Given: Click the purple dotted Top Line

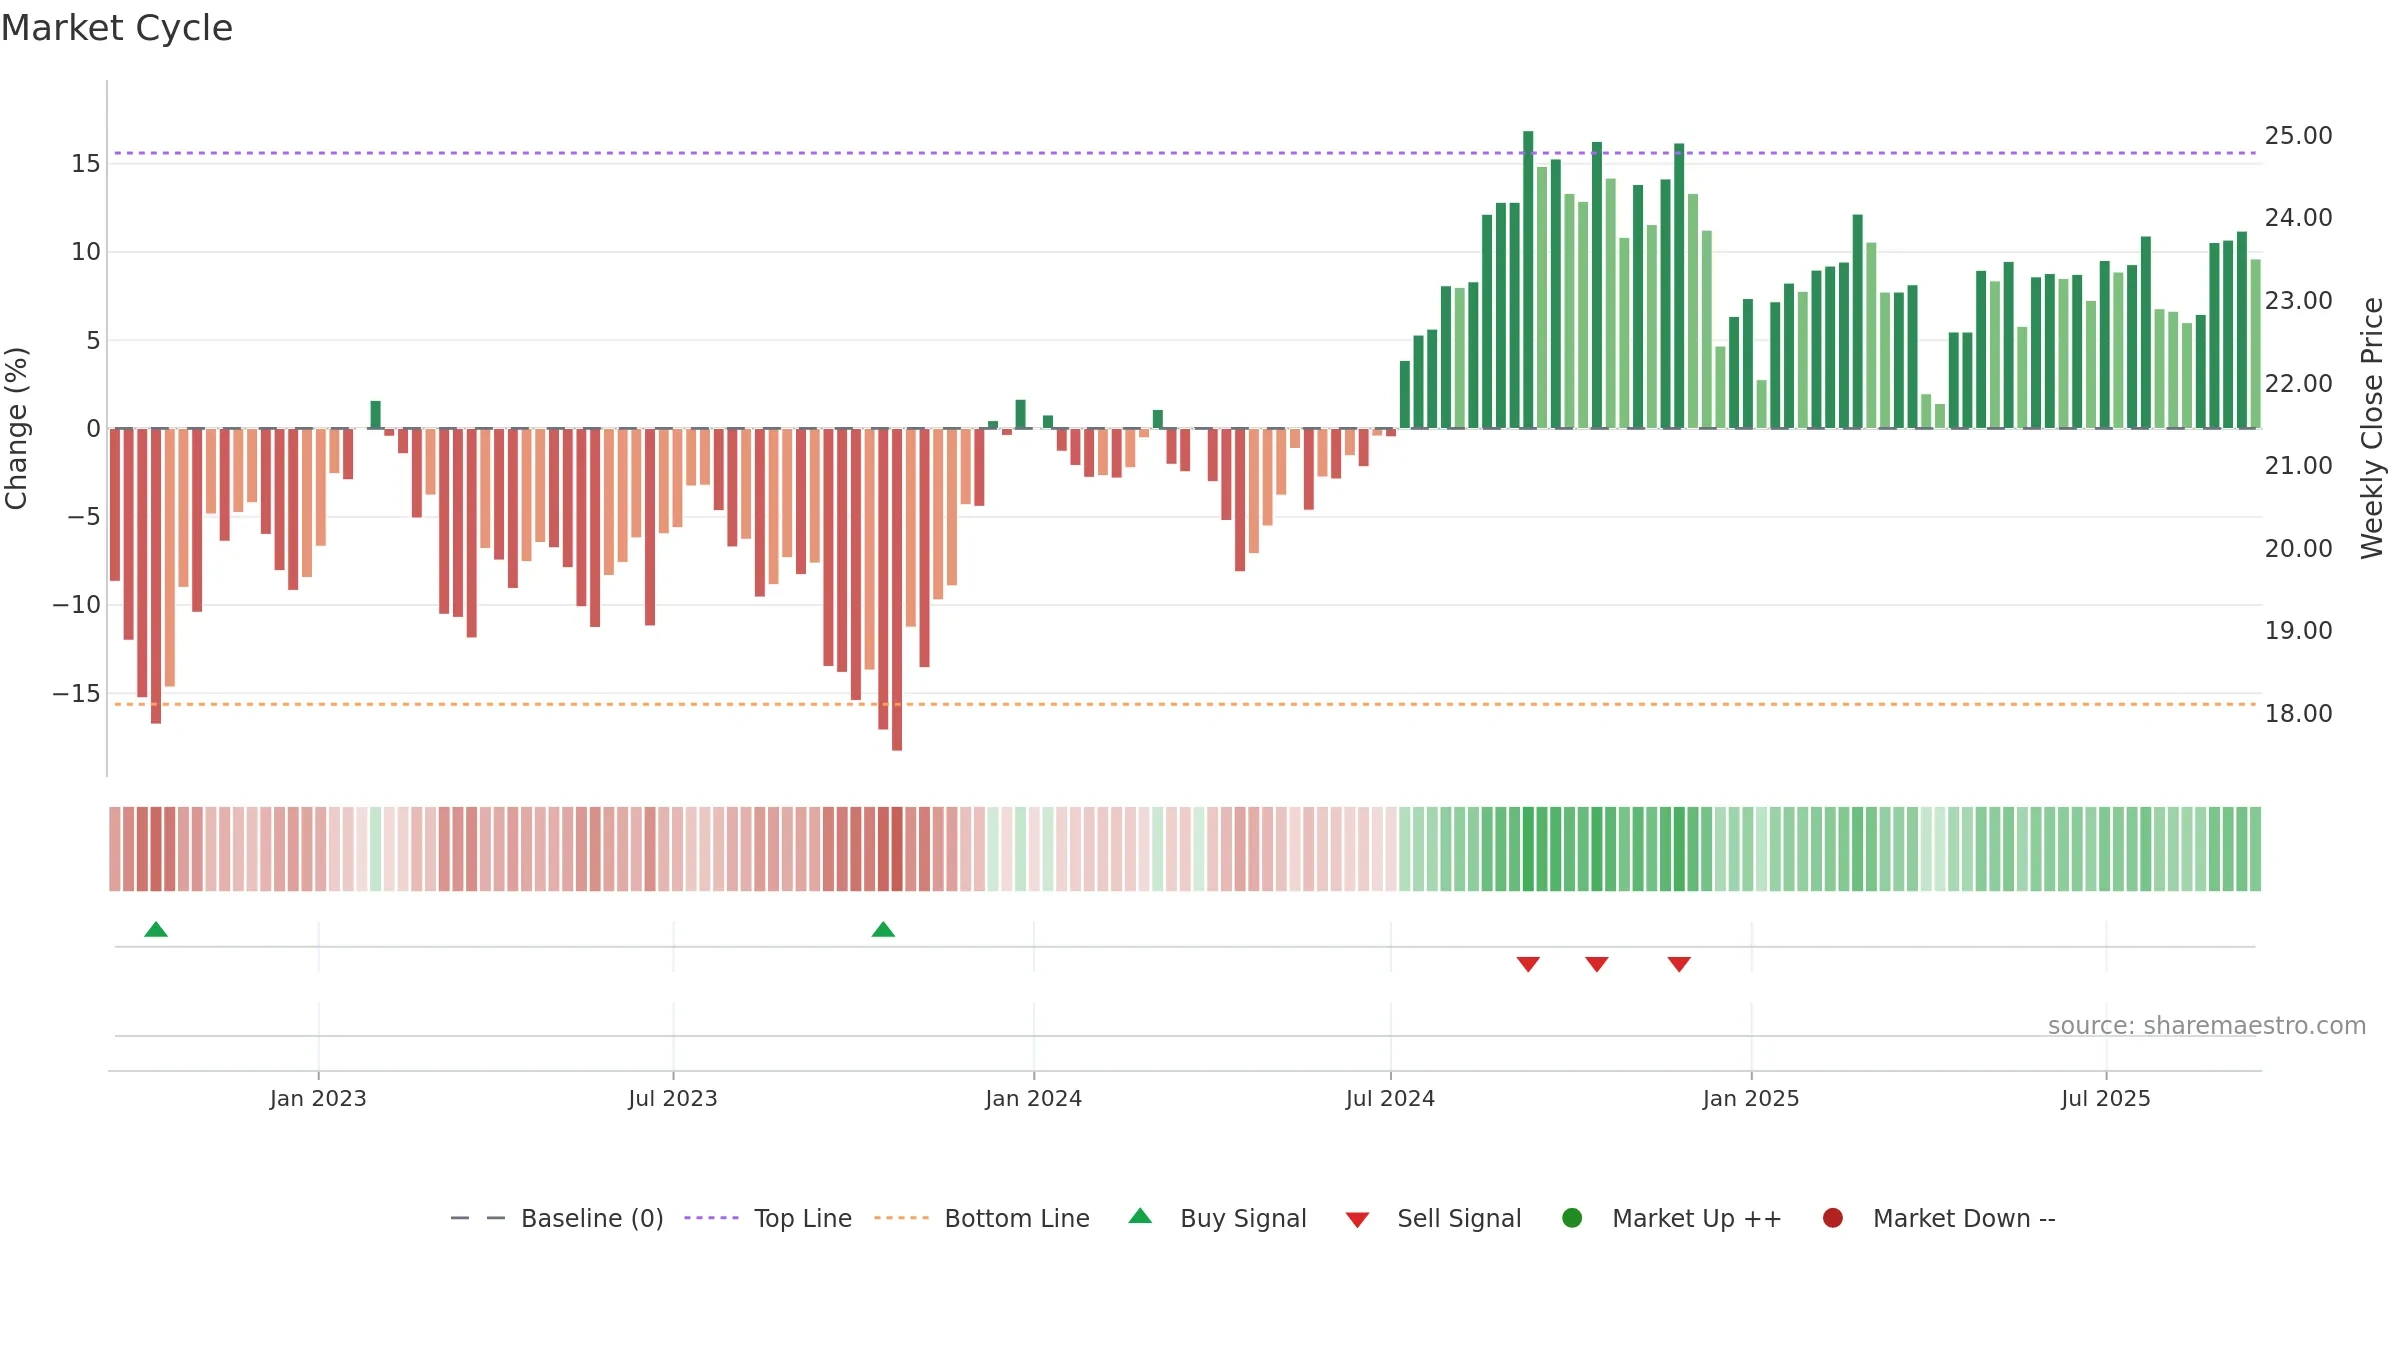Looking at the screenshot, I should pyautogui.click(x=1185, y=153).
